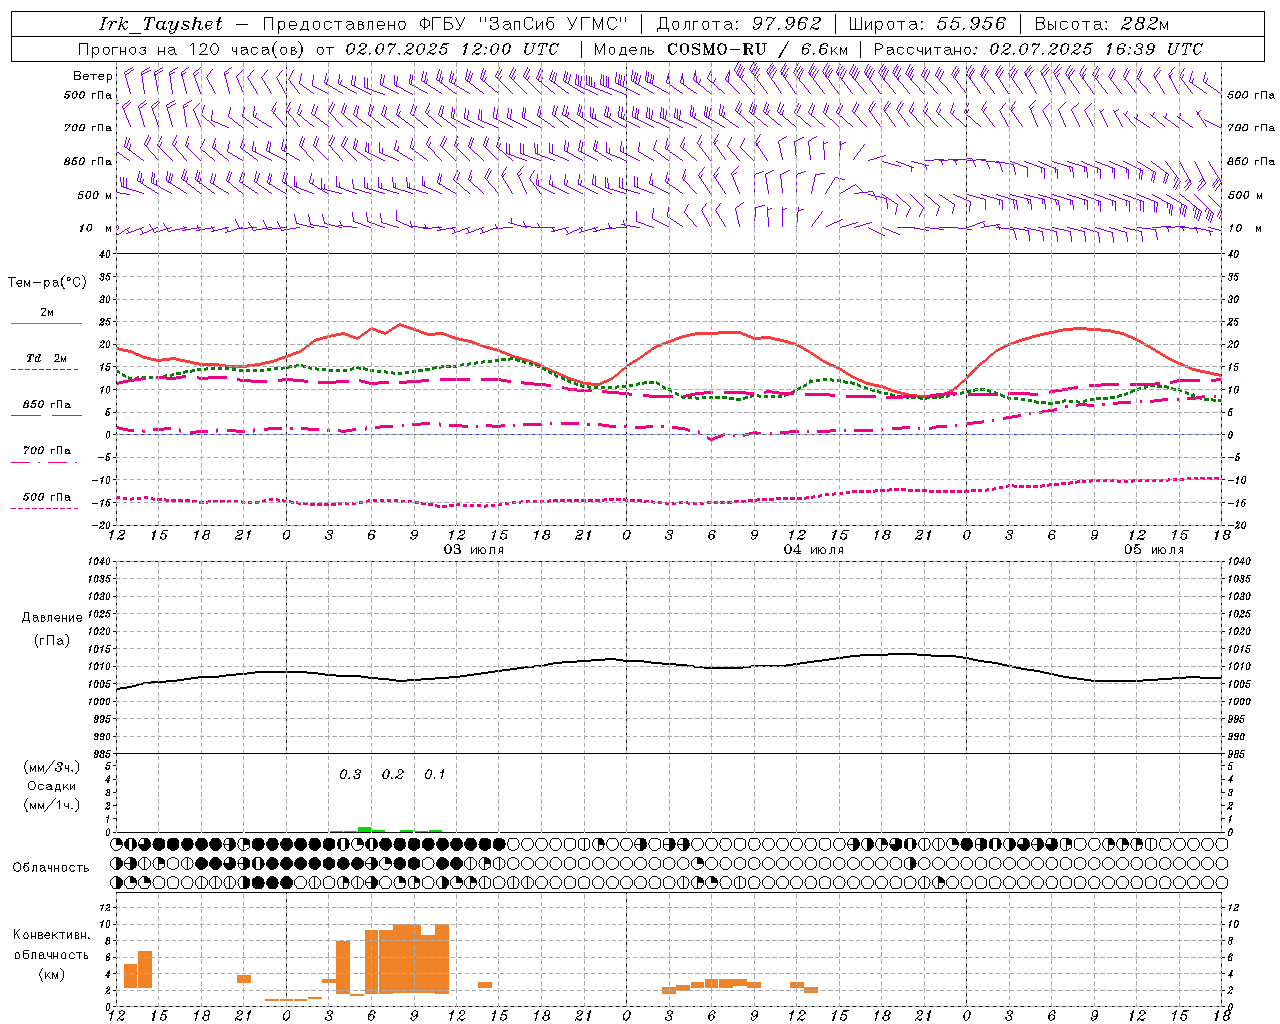Image resolution: width=1280 pixels, height=1024 pixels.
Task: Click the station name Irk_Tayshet
Action: pyautogui.click(x=161, y=24)
